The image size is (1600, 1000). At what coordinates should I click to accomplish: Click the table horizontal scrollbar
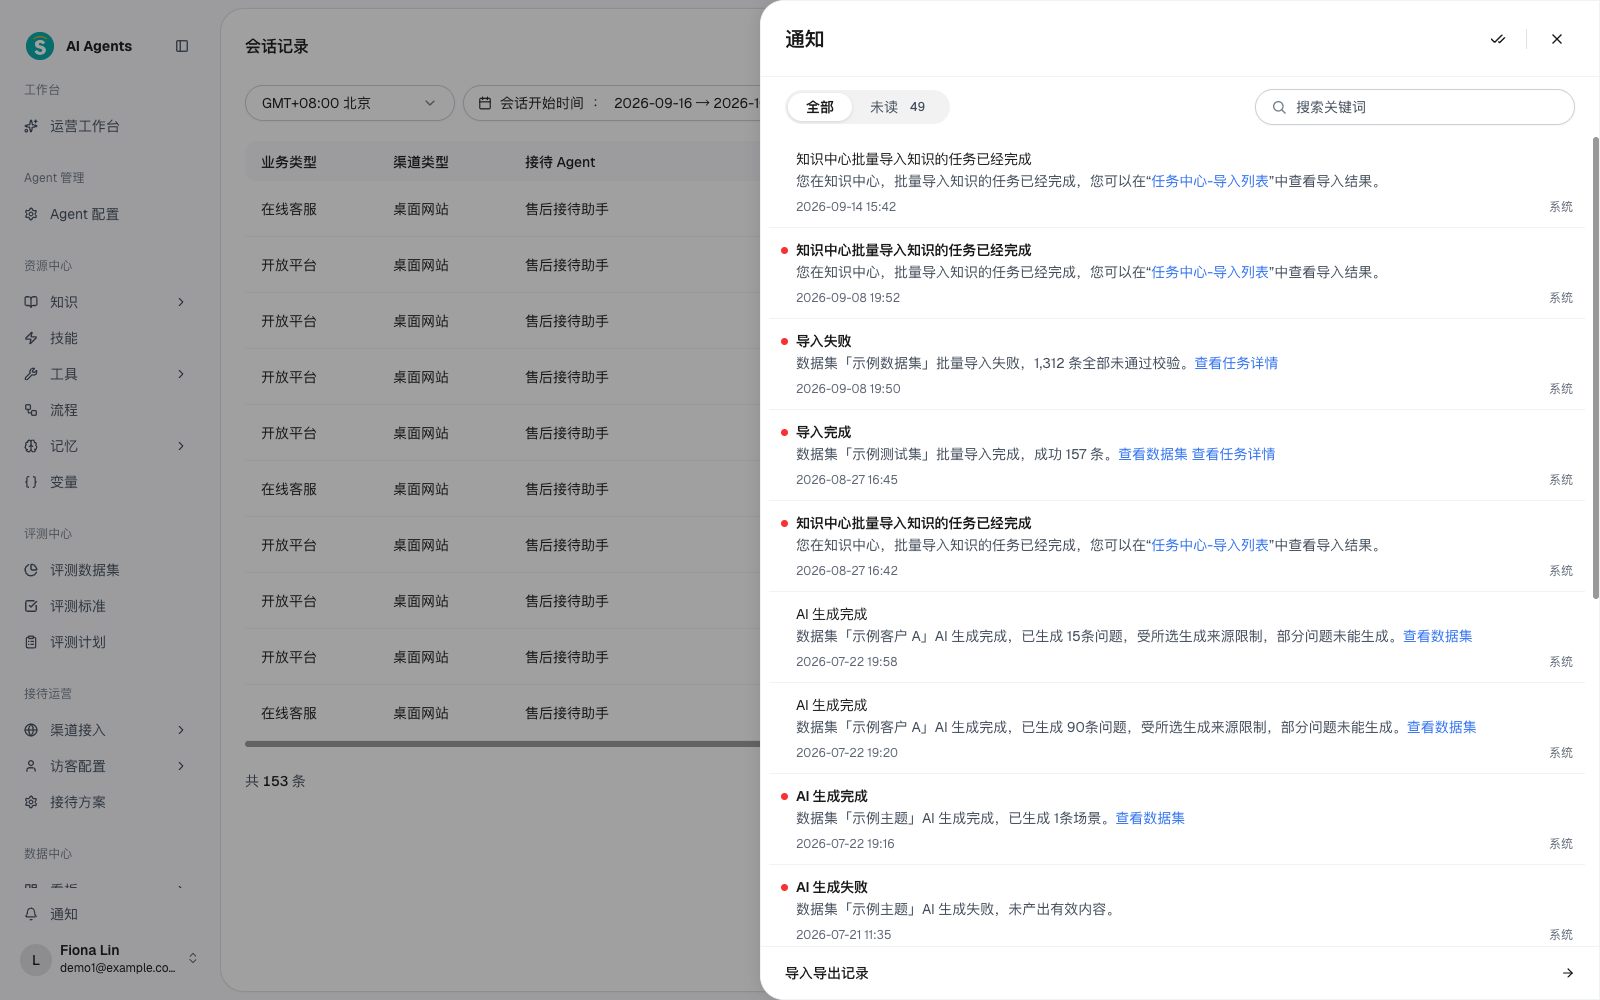click(503, 744)
